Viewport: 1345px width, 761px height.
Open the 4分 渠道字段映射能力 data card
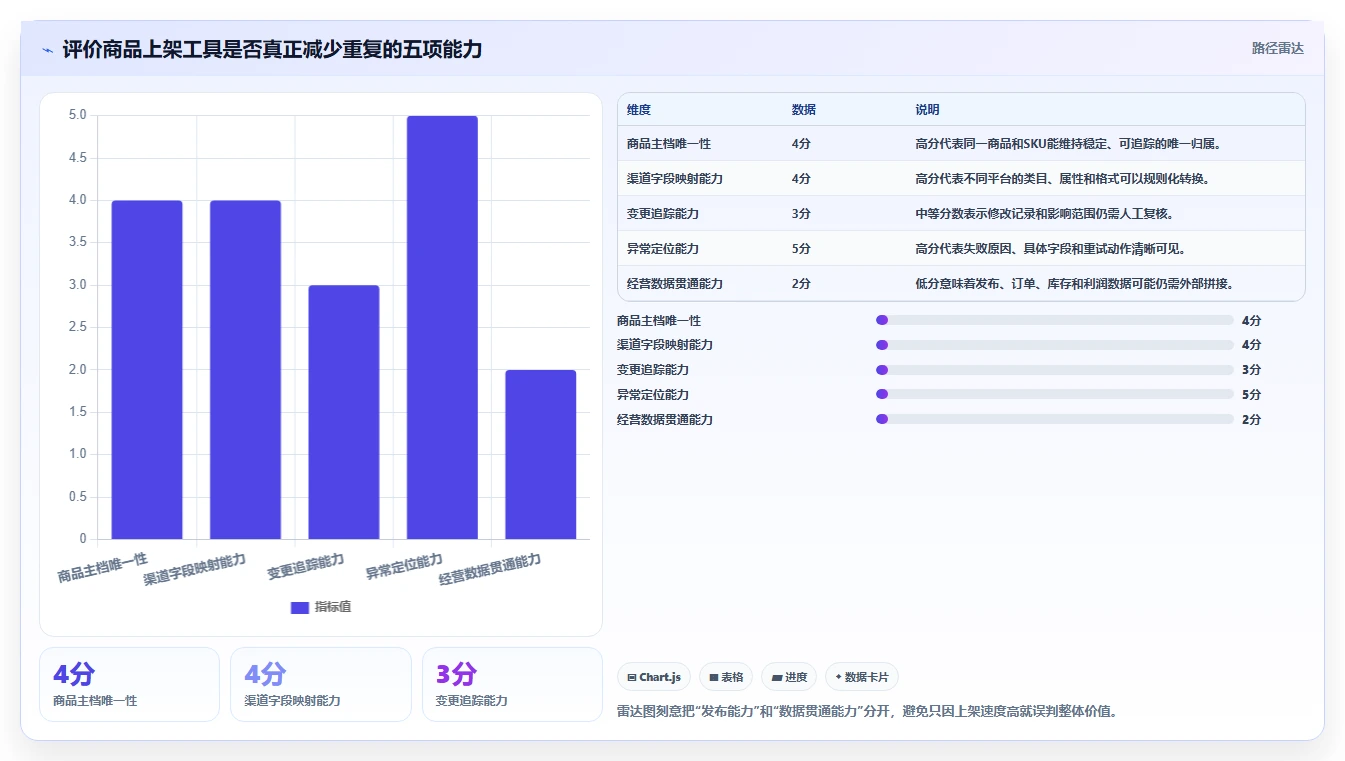point(320,684)
